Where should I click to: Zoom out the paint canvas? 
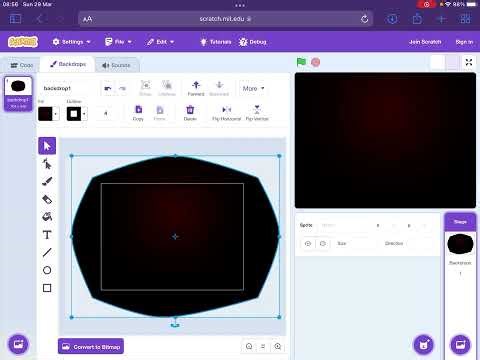(249, 346)
